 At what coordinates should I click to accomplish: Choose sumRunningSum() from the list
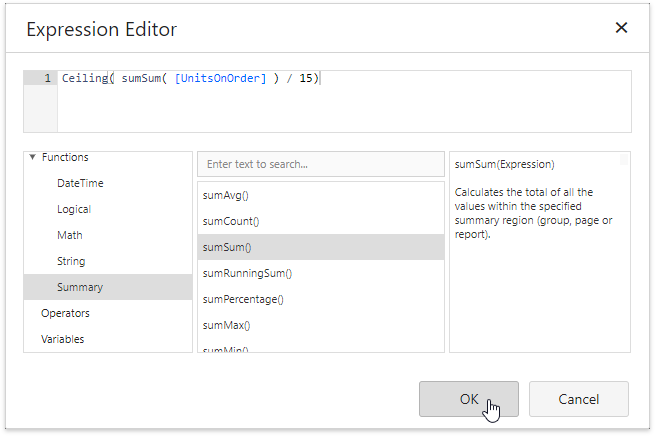tap(247, 273)
